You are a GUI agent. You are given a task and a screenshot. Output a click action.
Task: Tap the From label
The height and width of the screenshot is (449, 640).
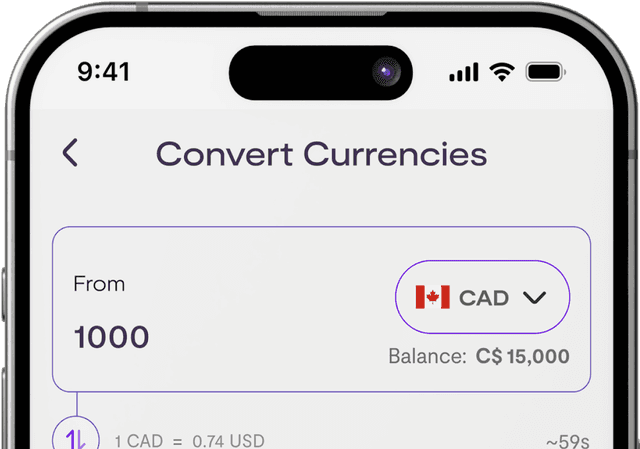(x=99, y=284)
